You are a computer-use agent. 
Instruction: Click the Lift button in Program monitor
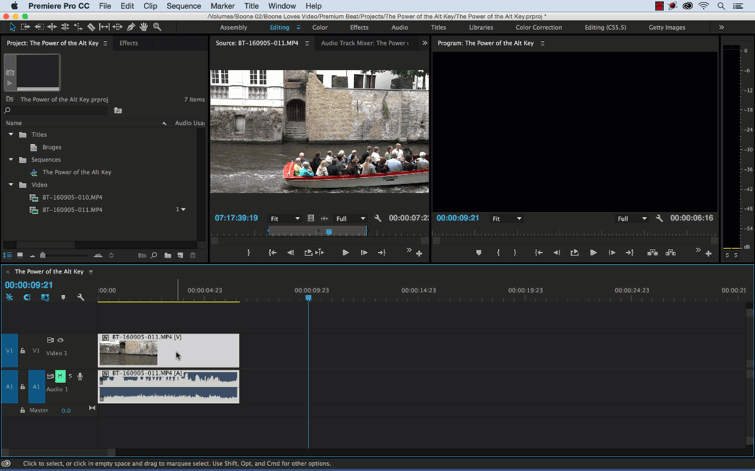pos(652,252)
